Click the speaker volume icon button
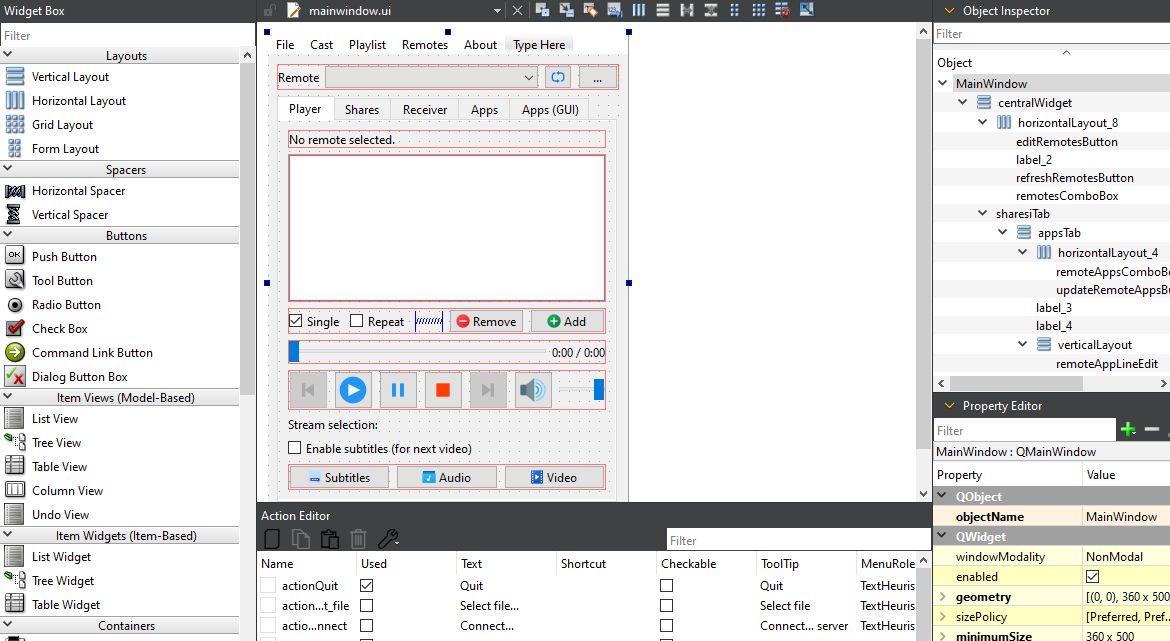 pos(533,390)
